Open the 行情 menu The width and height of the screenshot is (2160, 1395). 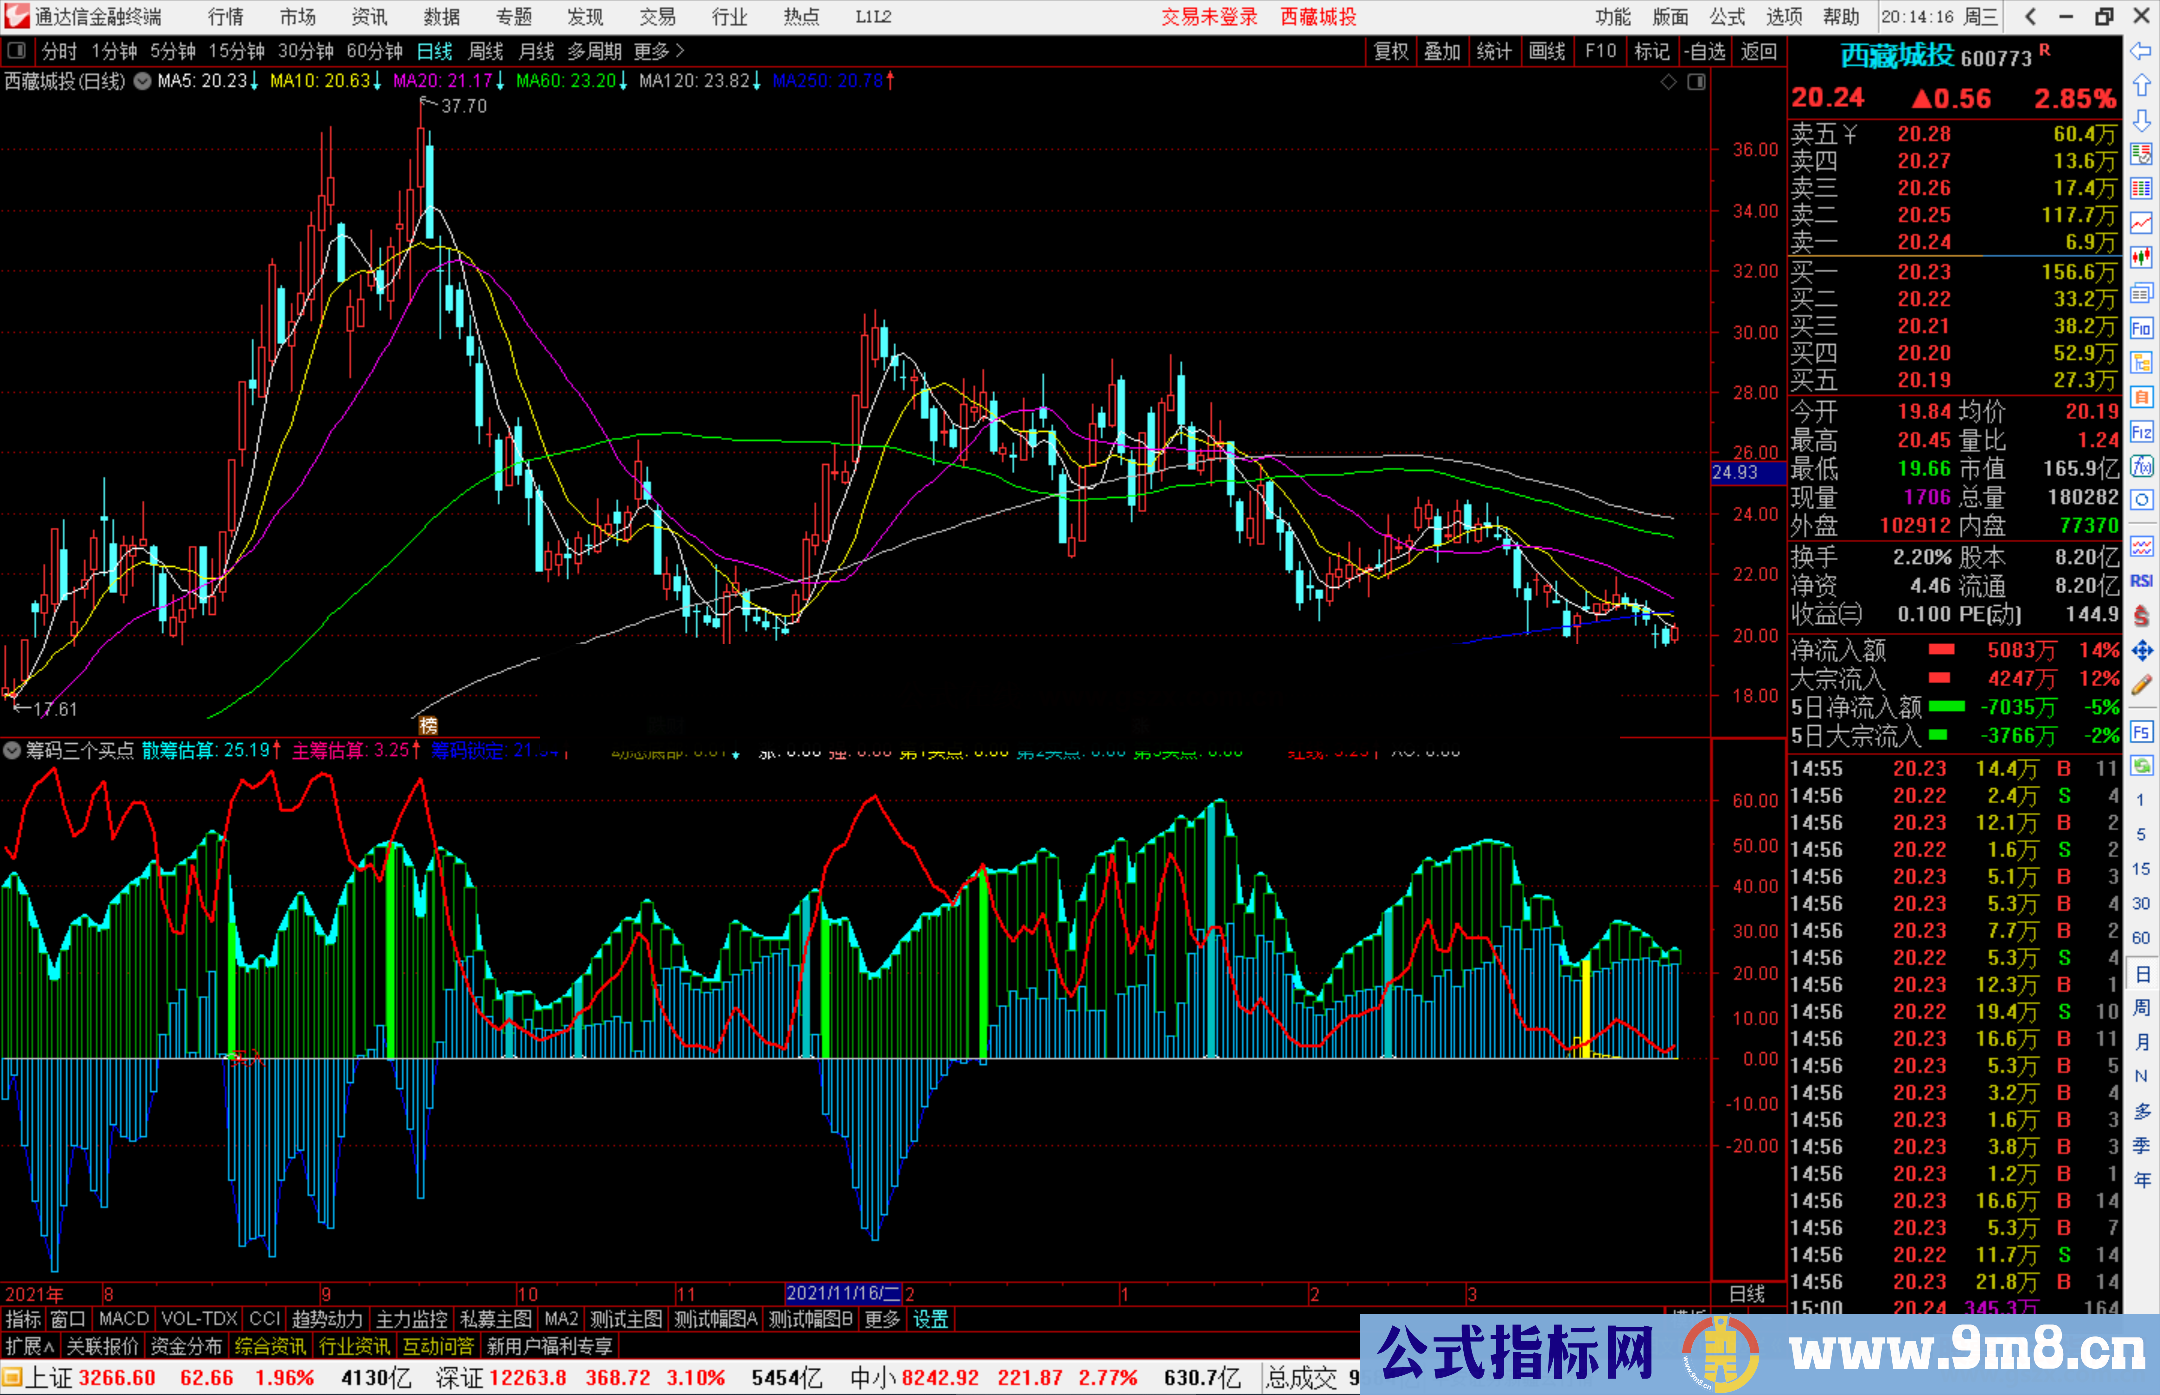coord(225,17)
